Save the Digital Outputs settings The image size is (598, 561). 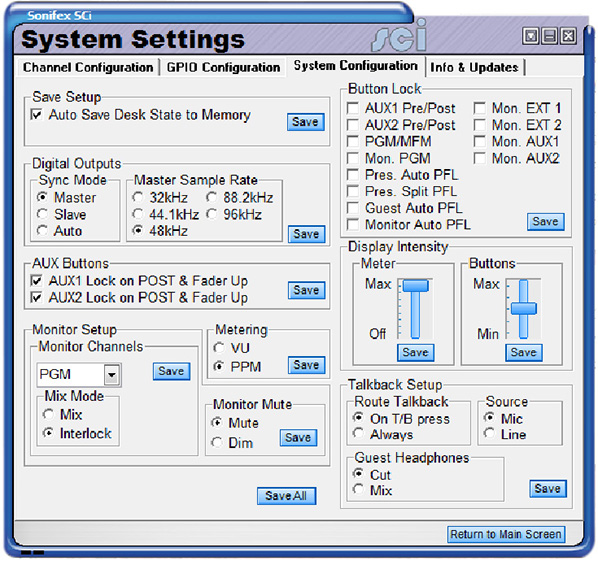point(306,234)
